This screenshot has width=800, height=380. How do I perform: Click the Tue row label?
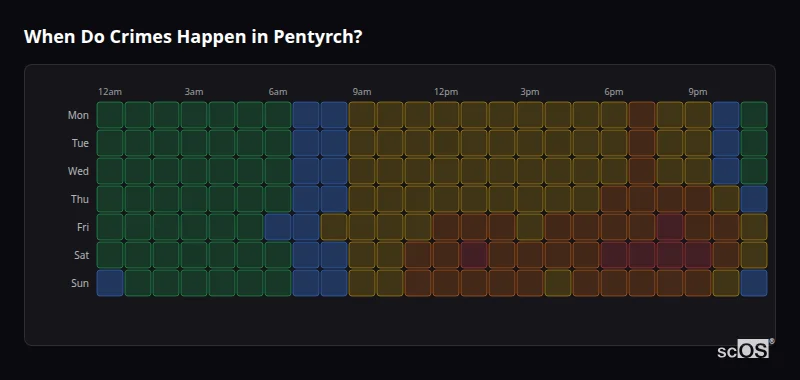coord(80,143)
